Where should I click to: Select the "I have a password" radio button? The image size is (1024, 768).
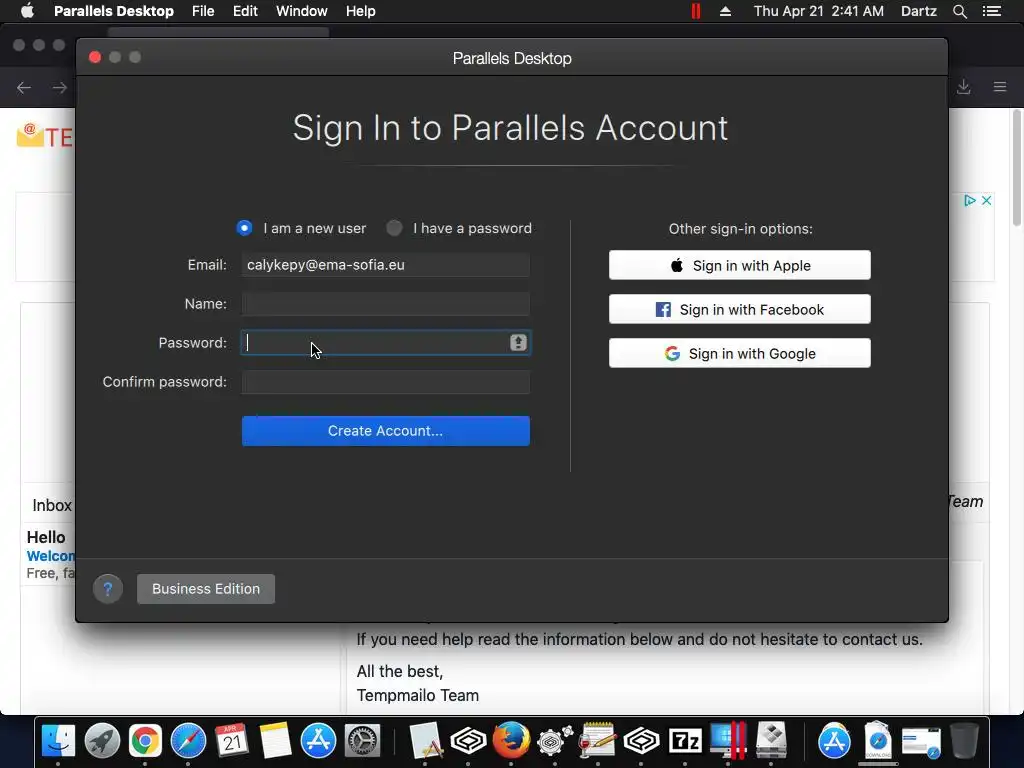point(394,228)
